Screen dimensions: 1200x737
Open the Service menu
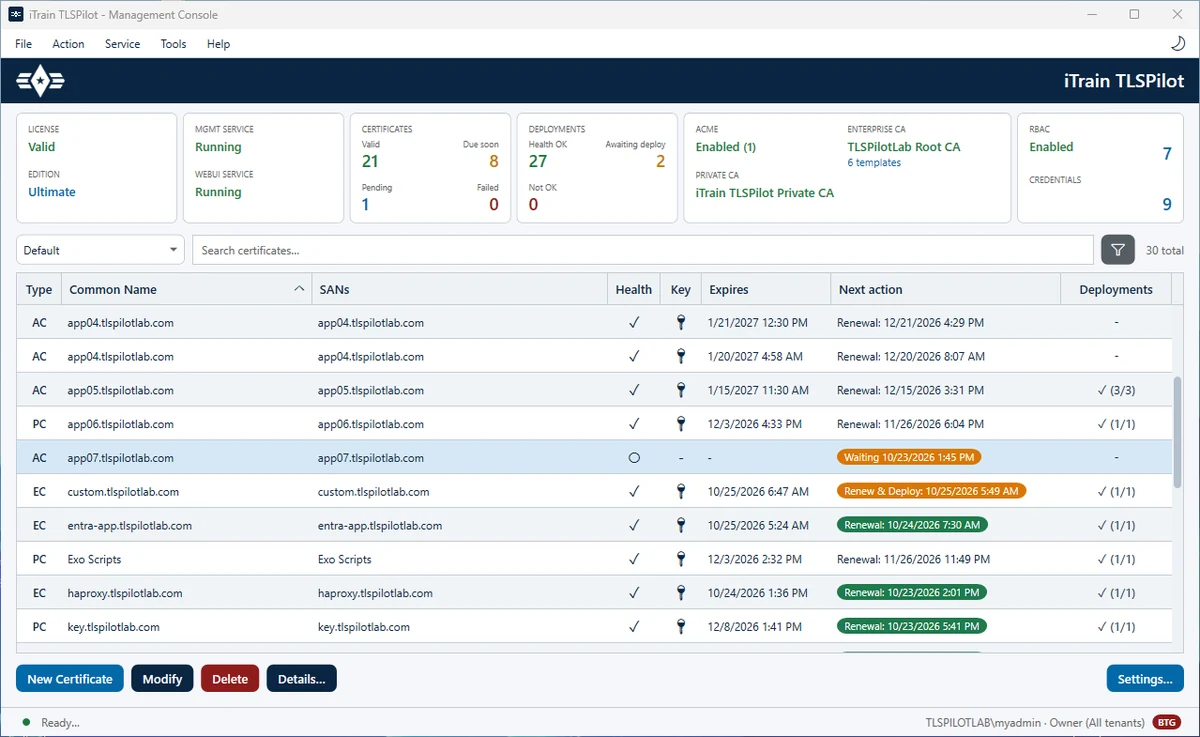[x=122, y=44]
